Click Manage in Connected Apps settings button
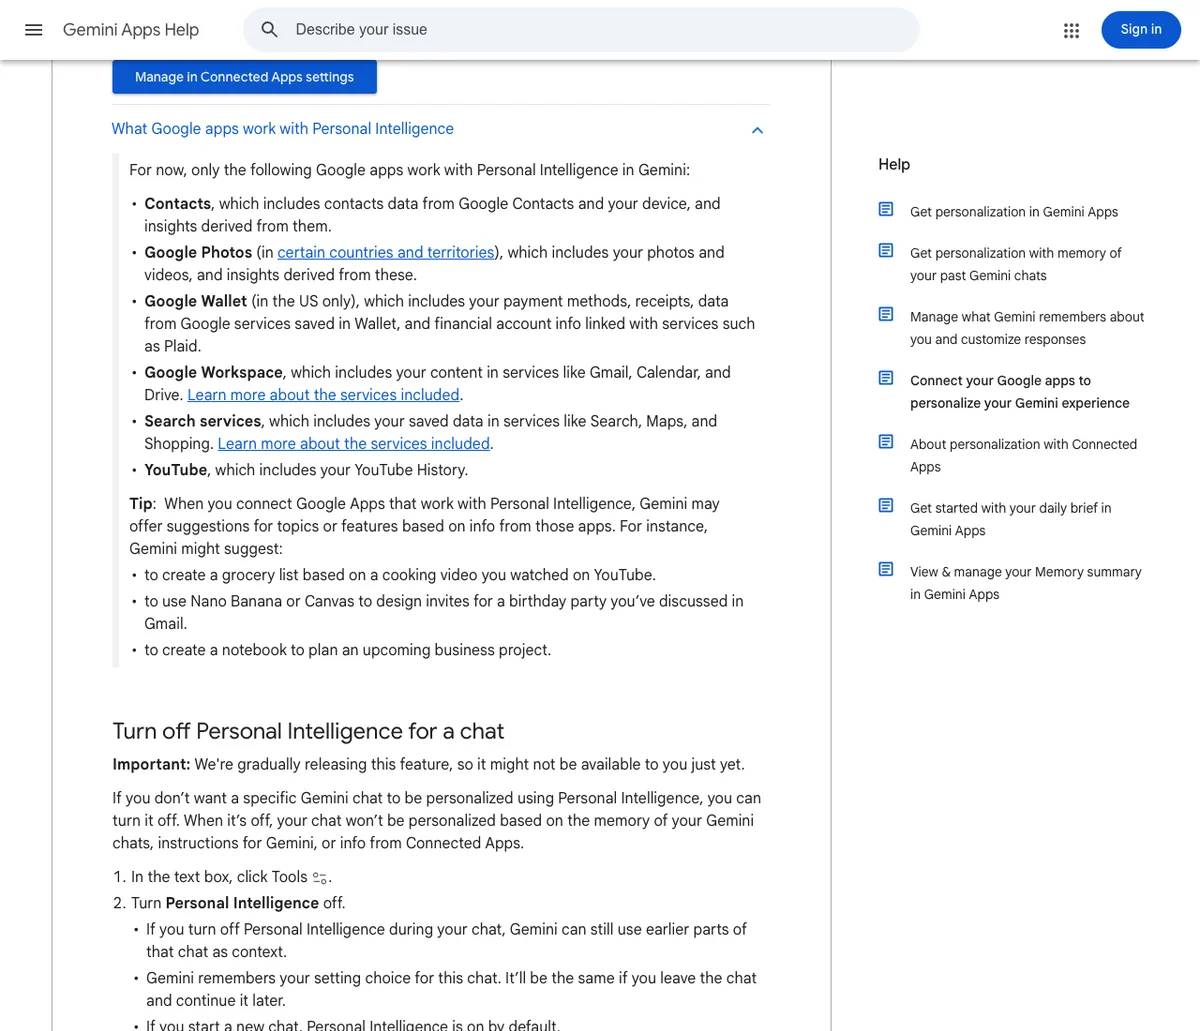Viewport: 1200px width, 1031px height. tap(244, 77)
